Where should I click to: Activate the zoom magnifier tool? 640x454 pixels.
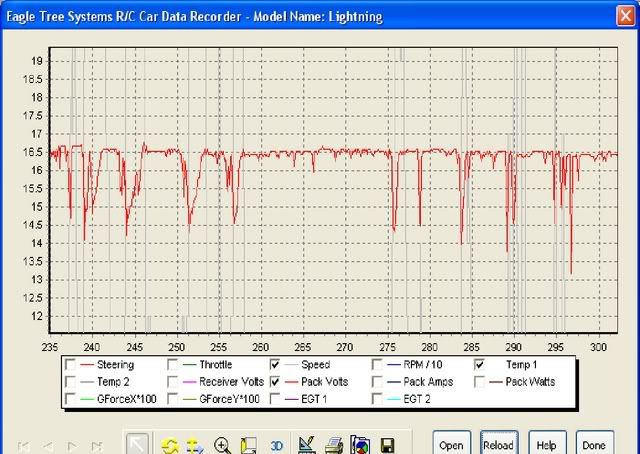(x=222, y=445)
